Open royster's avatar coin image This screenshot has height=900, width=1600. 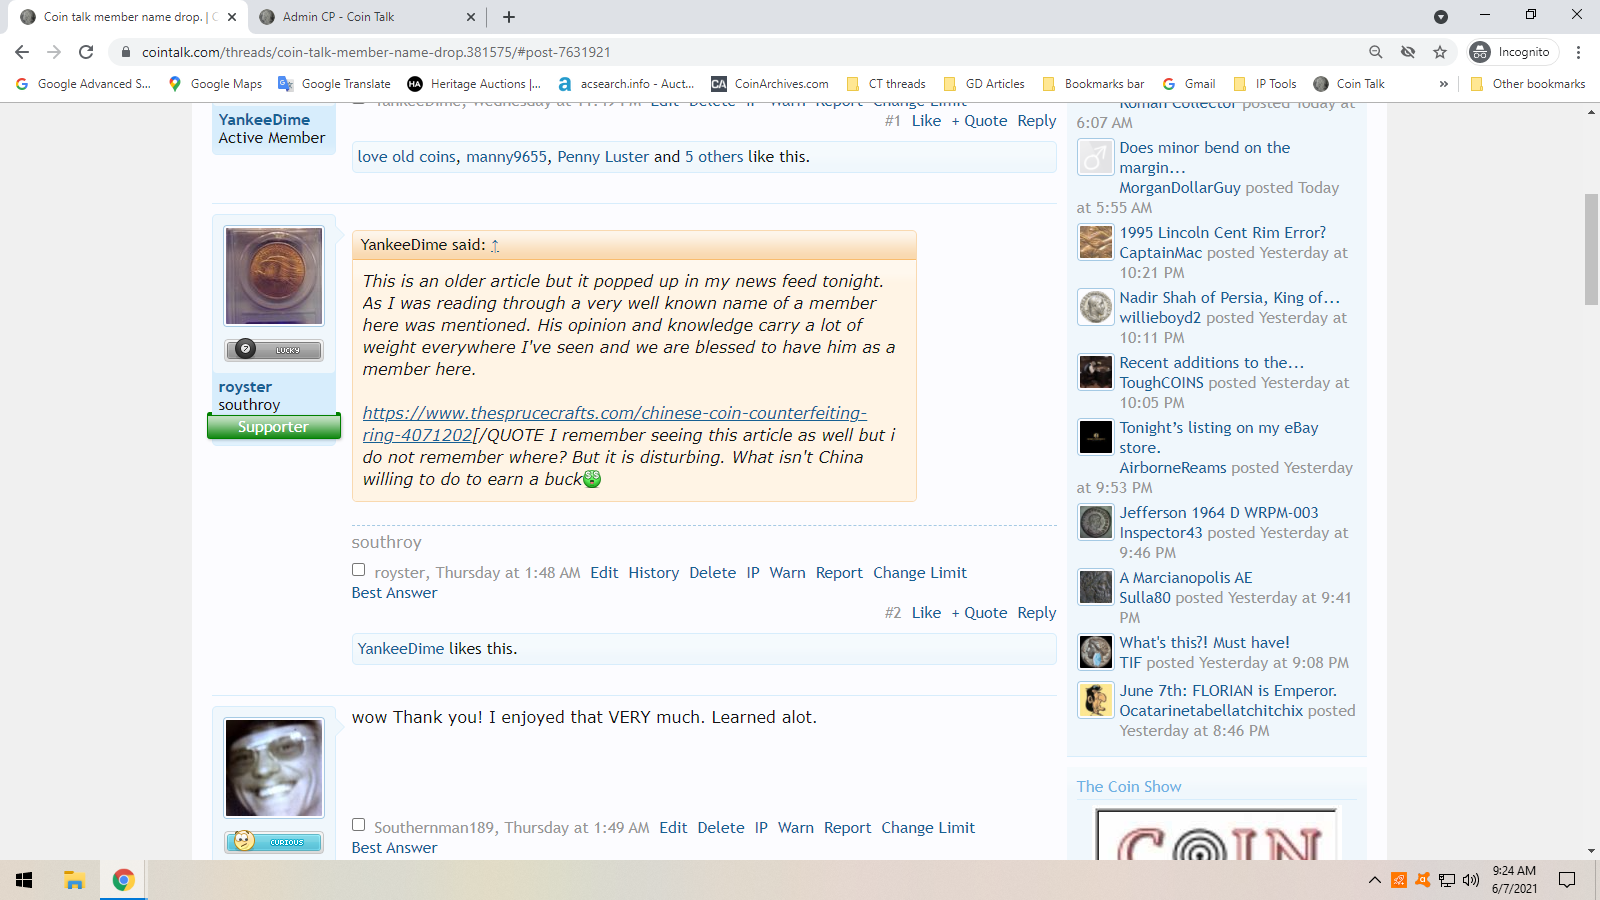(x=274, y=275)
